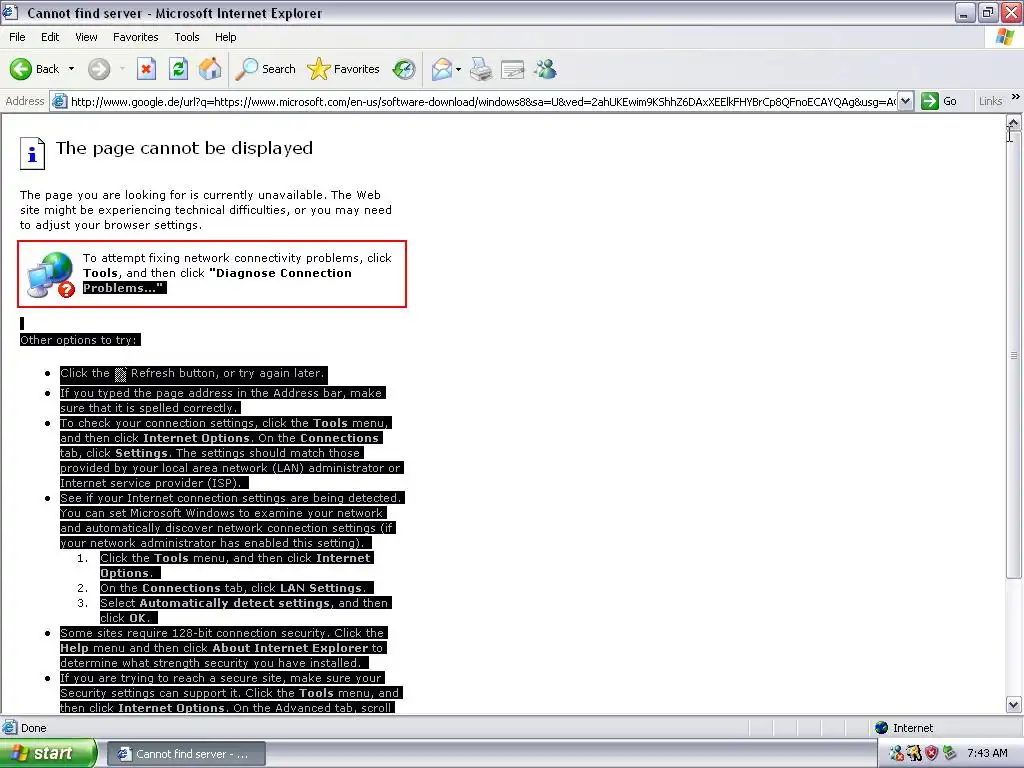
Task: Open the Tools menu
Action: 187,37
